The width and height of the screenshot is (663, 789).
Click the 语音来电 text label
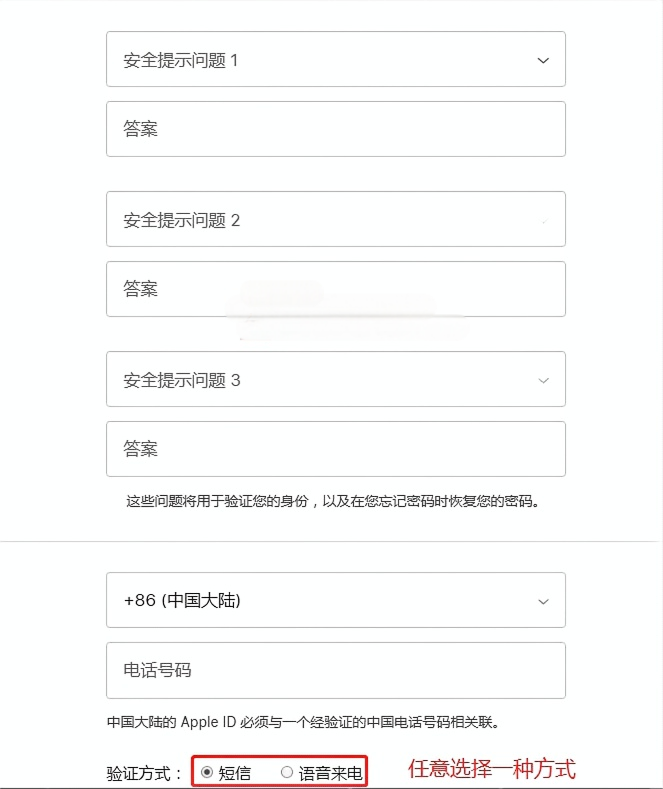(330, 773)
